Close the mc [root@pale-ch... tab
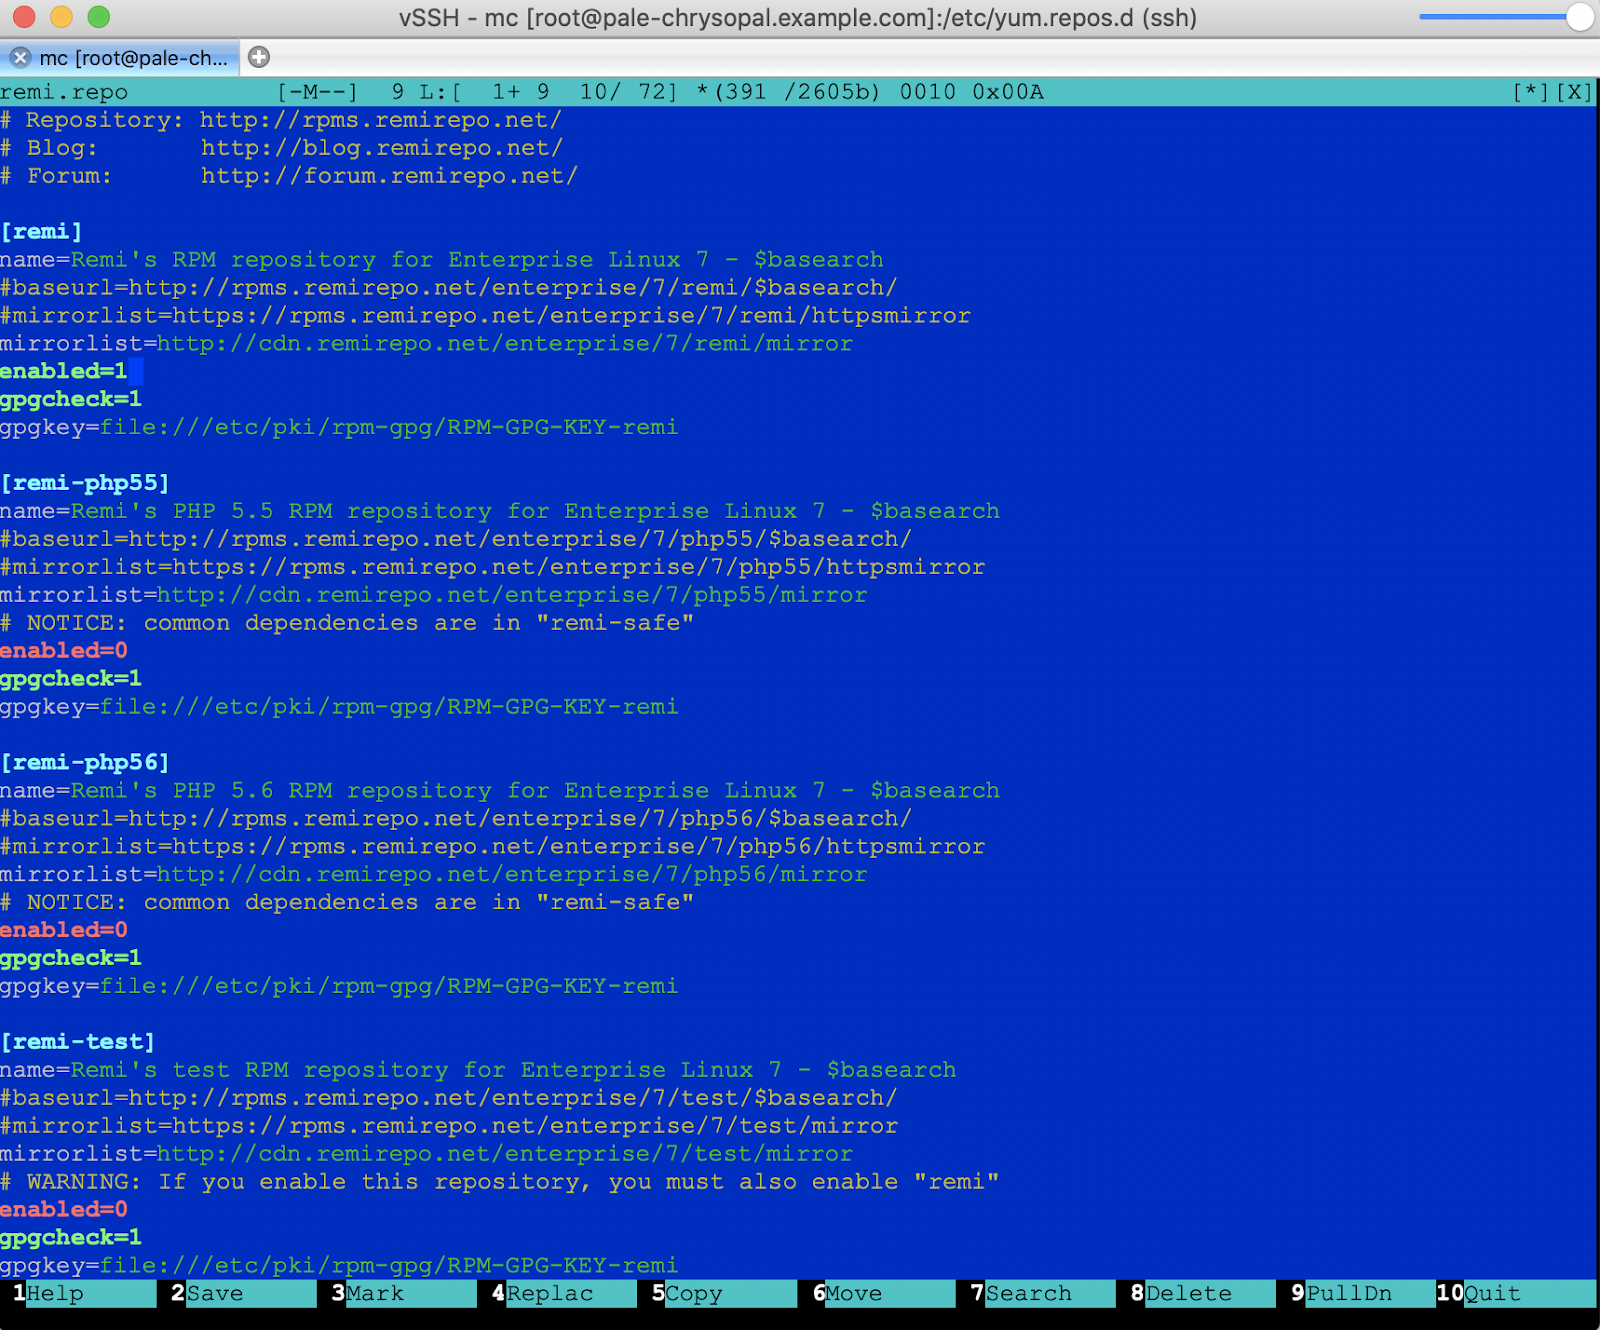 20,58
